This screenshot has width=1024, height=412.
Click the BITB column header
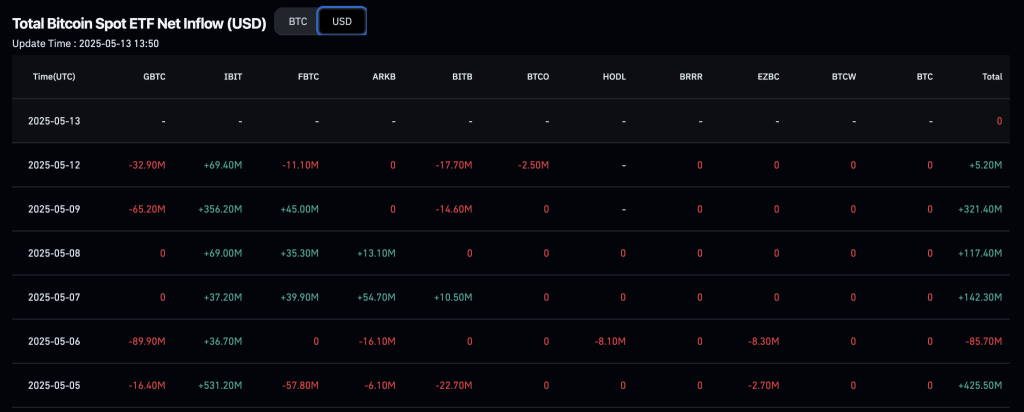462,76
